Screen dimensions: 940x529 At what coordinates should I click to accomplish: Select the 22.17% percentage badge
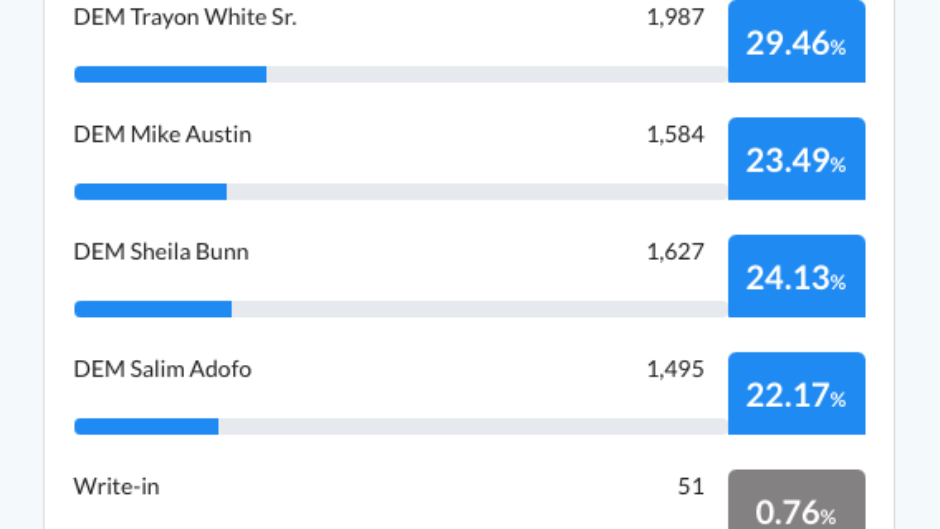(x=796, y=393)
